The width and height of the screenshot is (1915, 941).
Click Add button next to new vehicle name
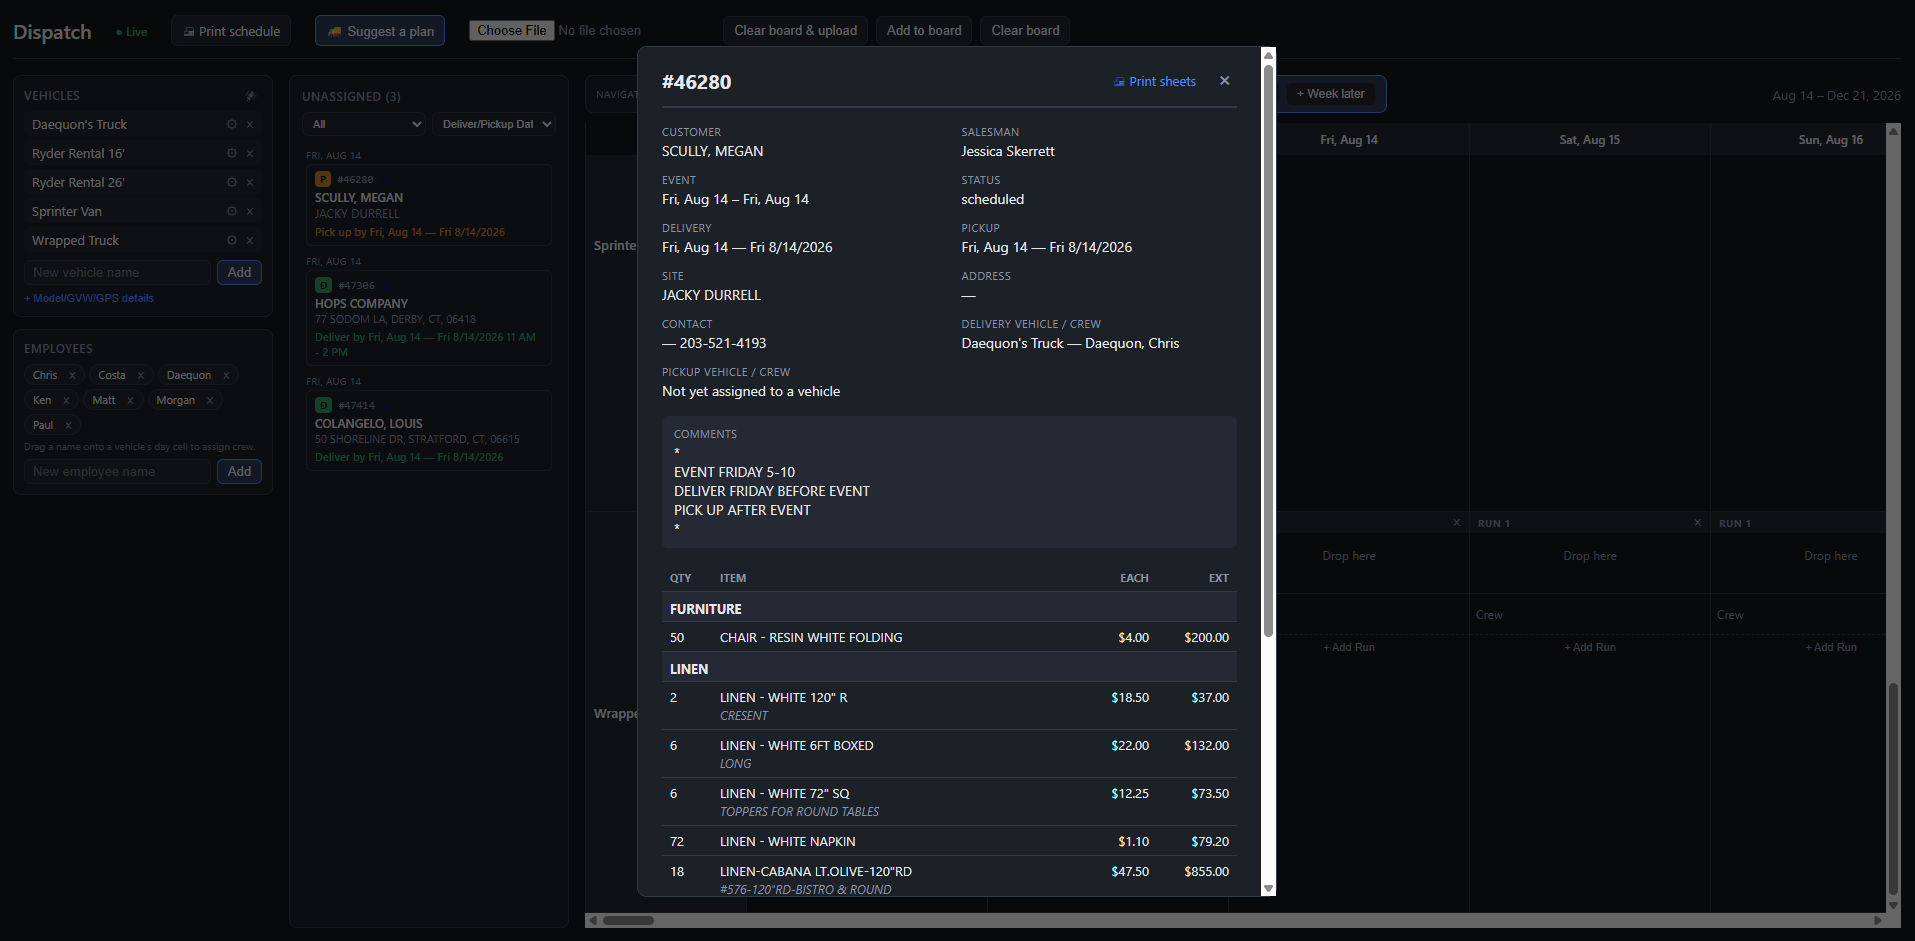click(239, 273)
